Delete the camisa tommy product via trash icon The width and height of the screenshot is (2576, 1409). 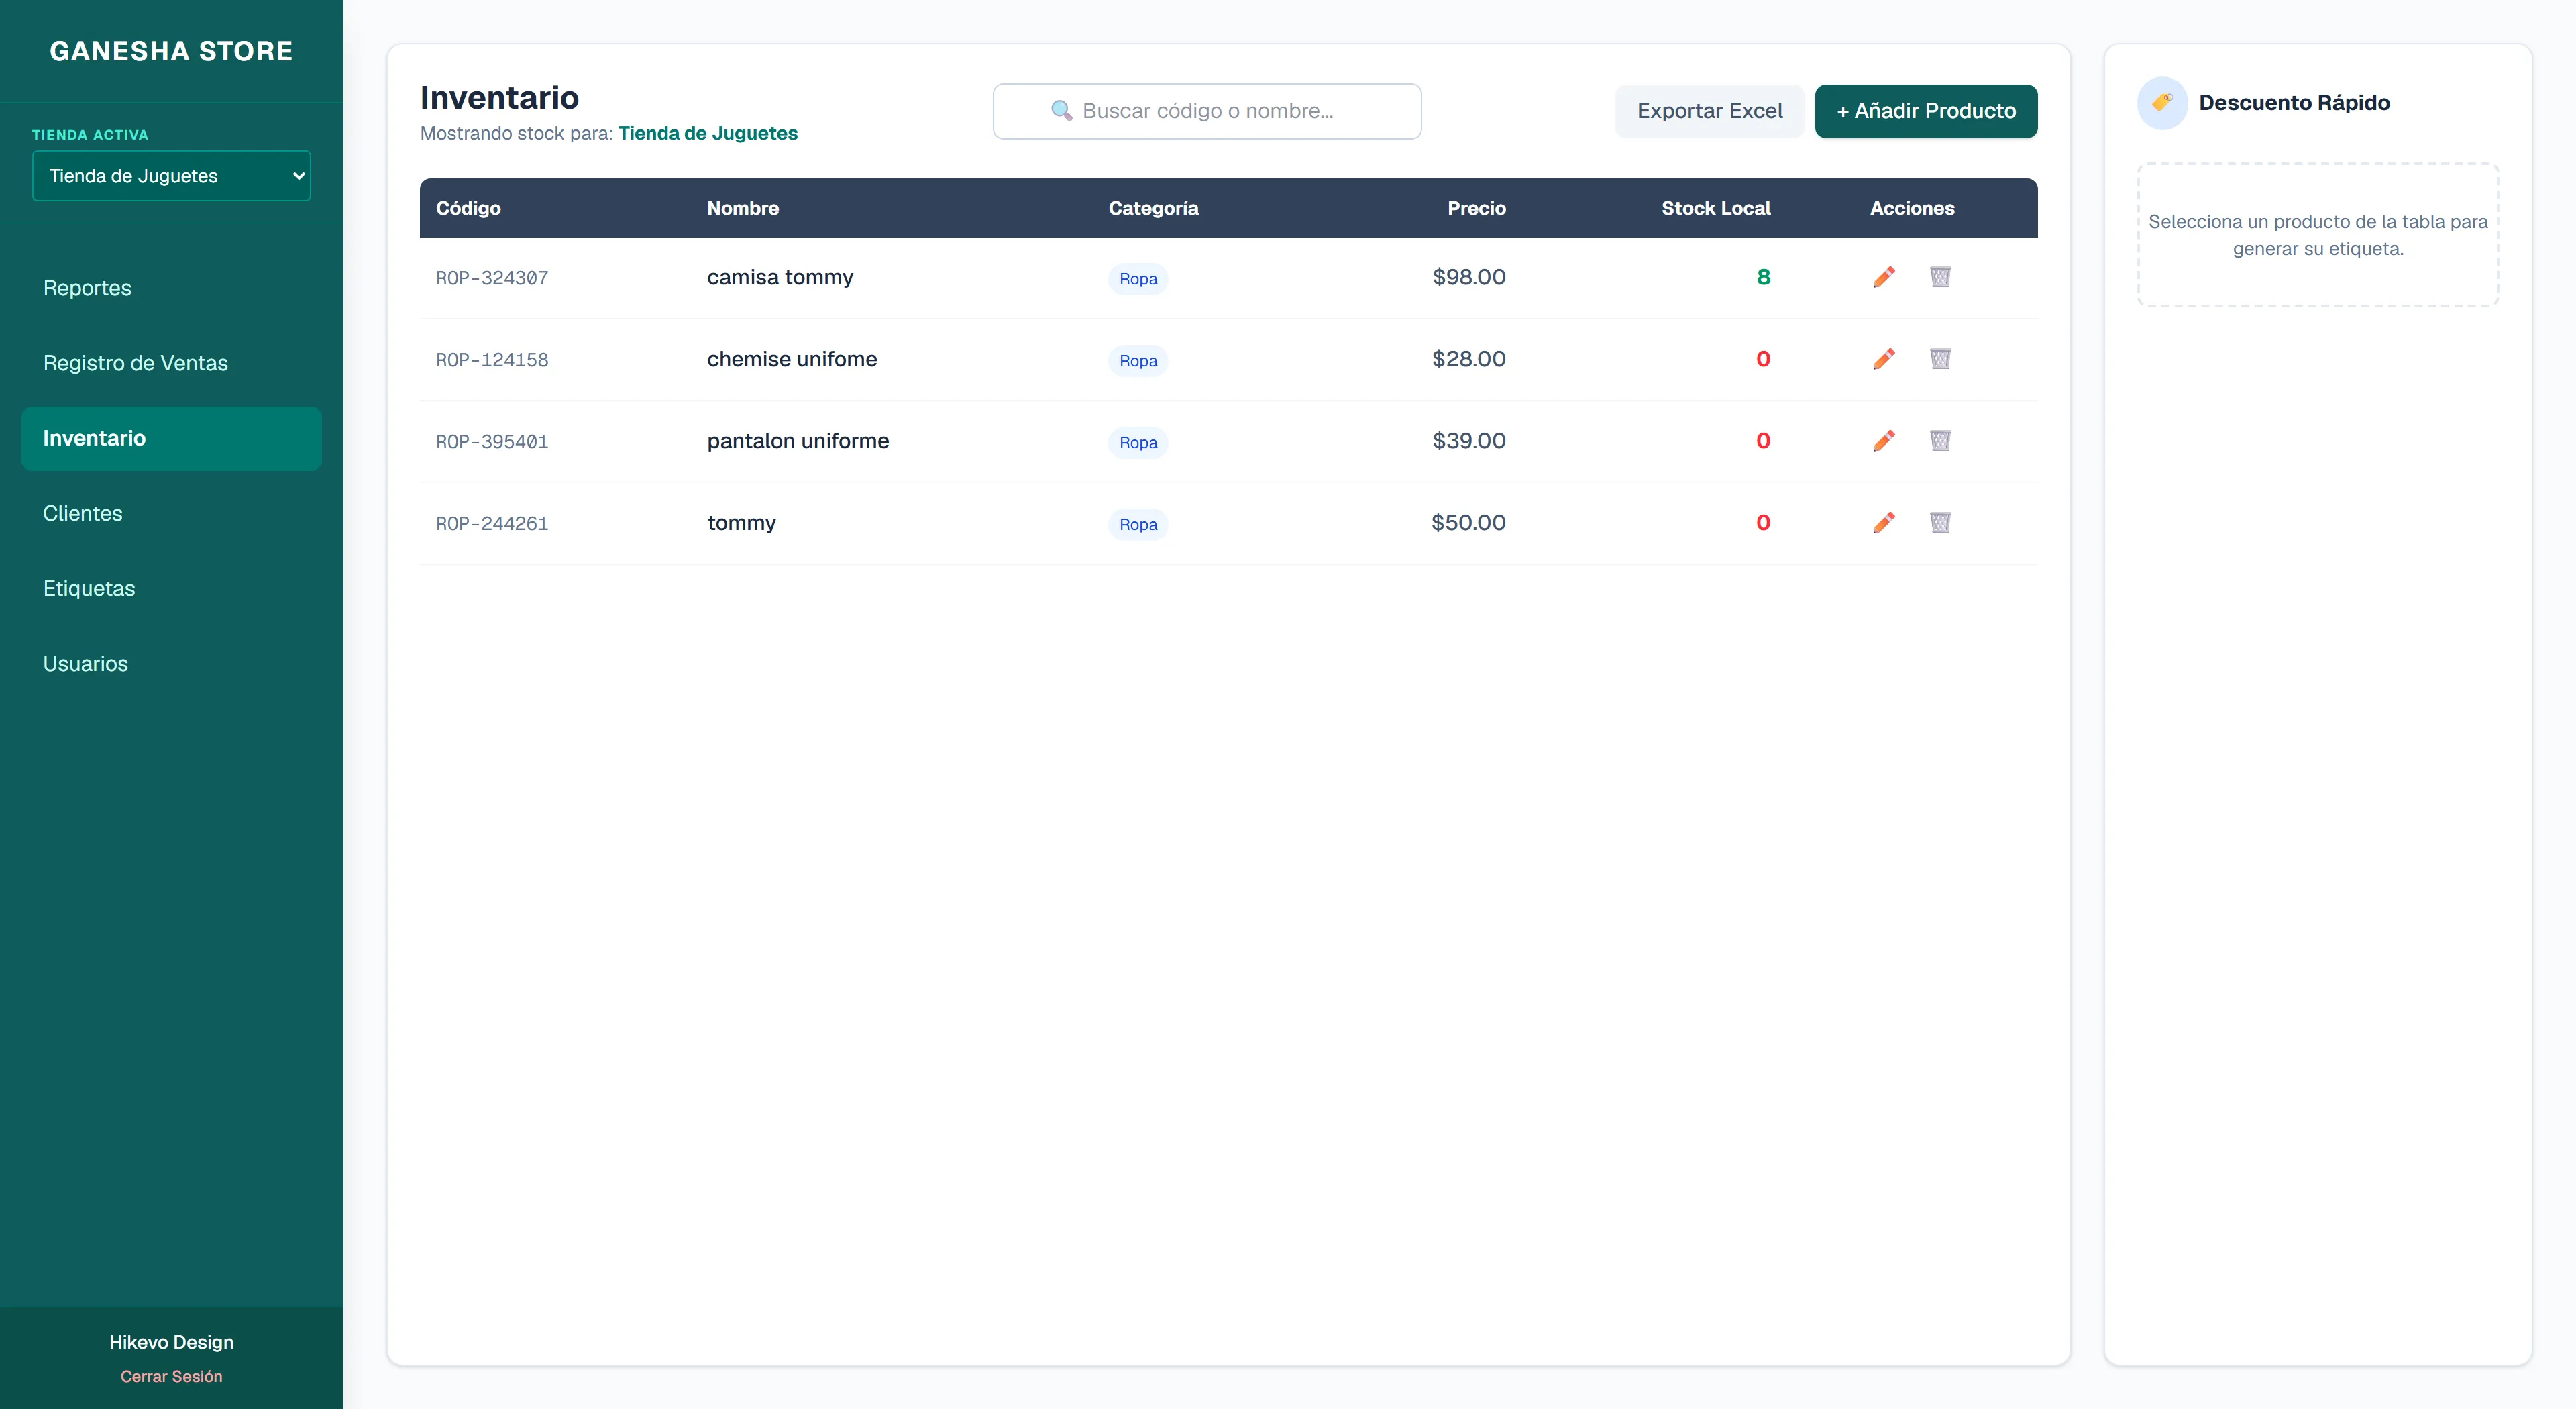pos(1940,277)
